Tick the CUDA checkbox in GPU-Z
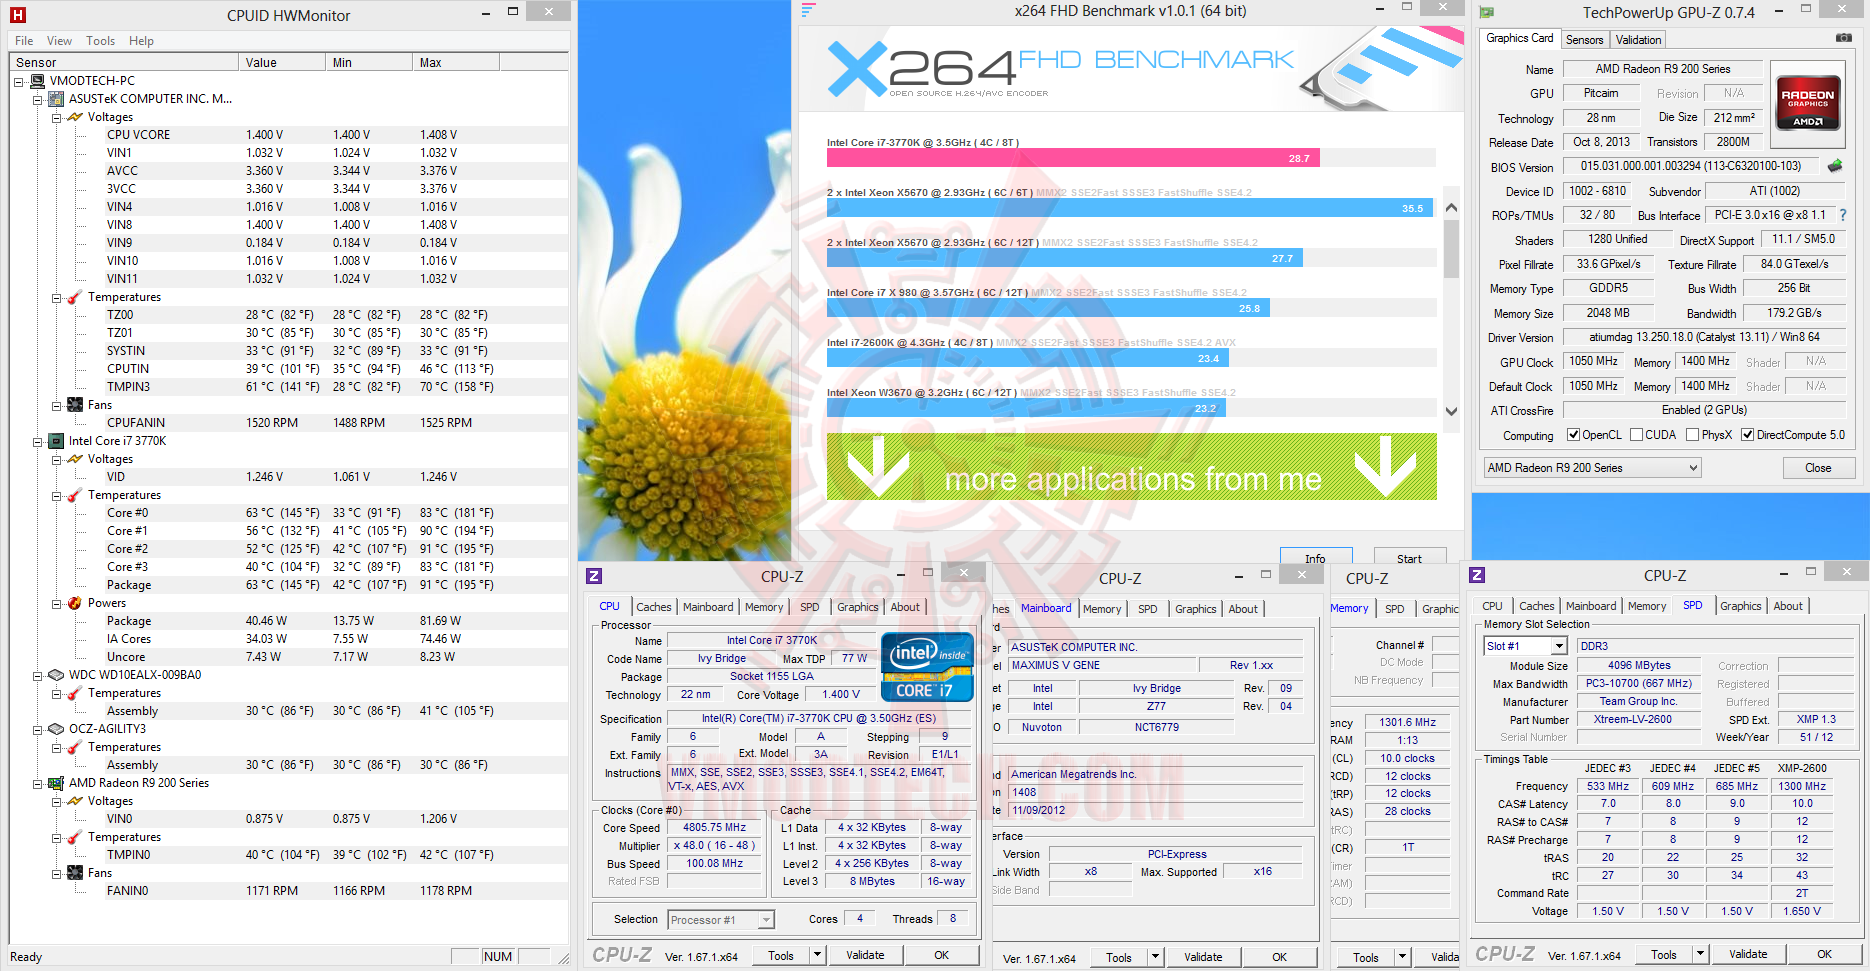This screenshot has height=971, width=1870. point(1637,435)
